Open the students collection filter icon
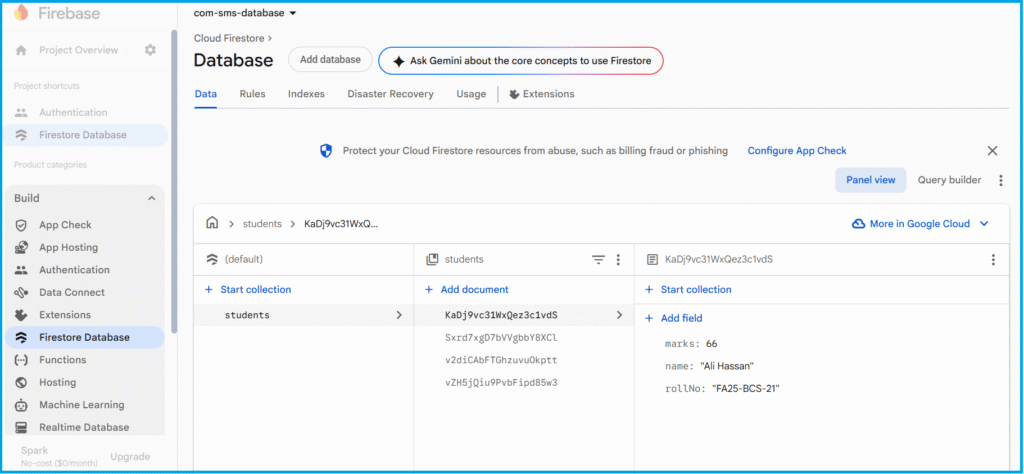Screen dimensions: 1024x474 [x=598, y=259]
